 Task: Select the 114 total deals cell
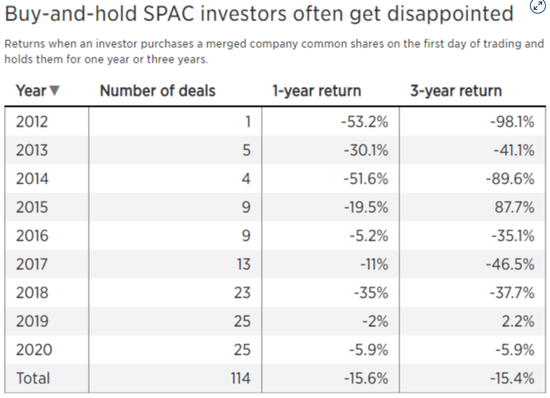241,378
